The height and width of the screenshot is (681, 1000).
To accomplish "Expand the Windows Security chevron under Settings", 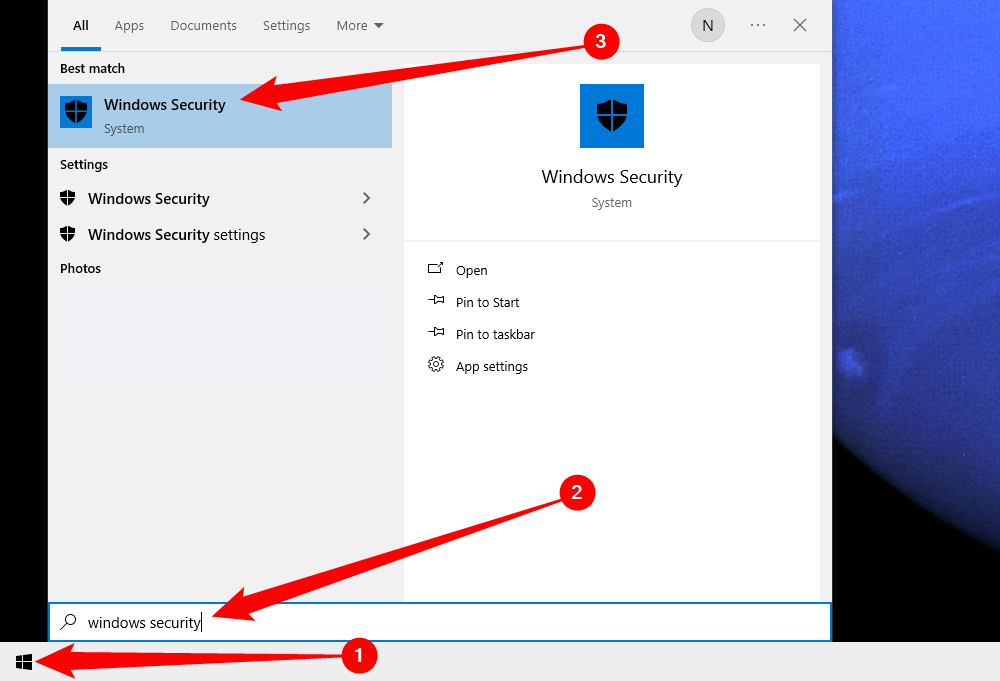I will click(367, 198).
